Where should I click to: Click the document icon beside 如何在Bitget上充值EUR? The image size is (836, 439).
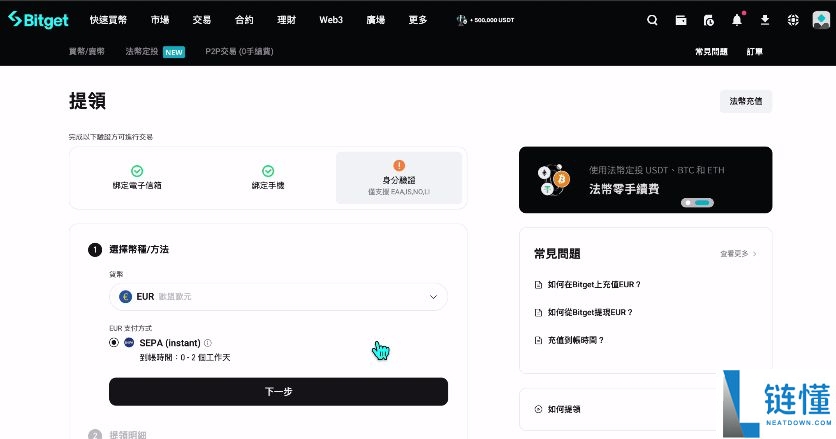click(x=538, y=285)
